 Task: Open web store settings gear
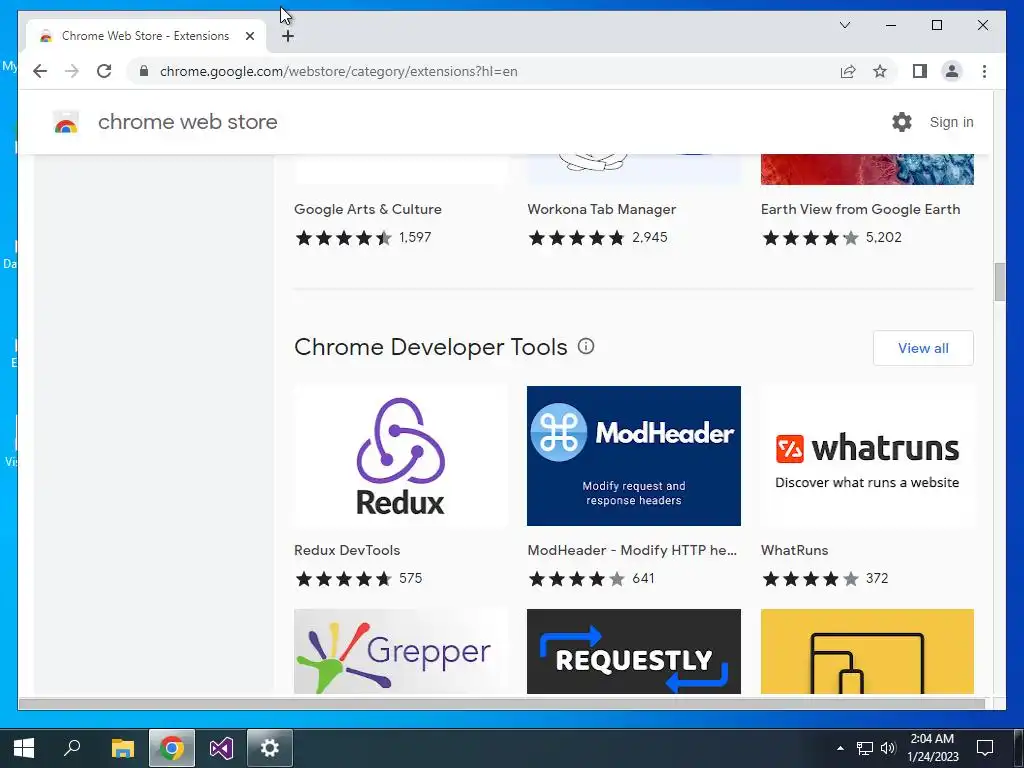[902, 122]
